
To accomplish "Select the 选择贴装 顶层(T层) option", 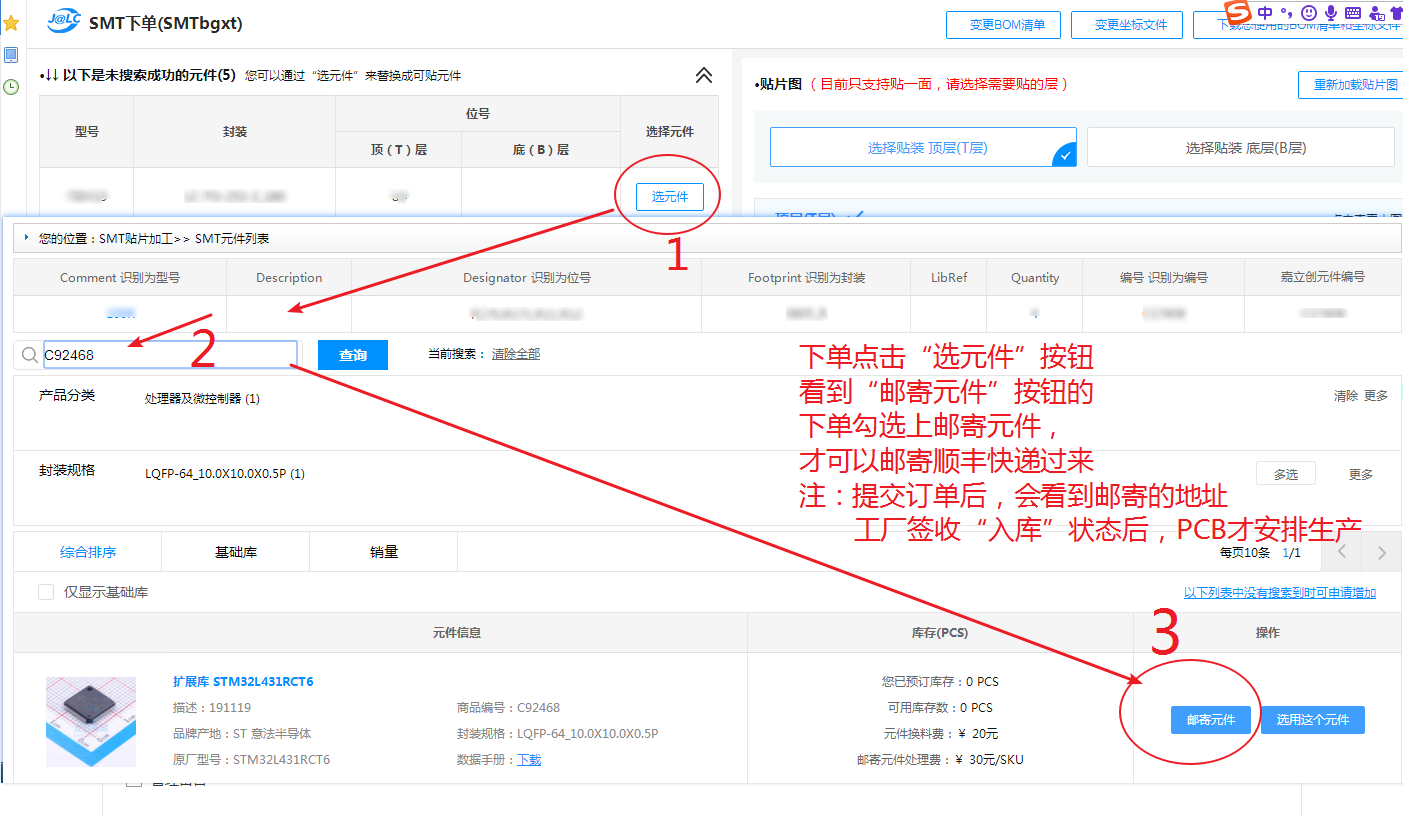I will (x=922, y=147).
